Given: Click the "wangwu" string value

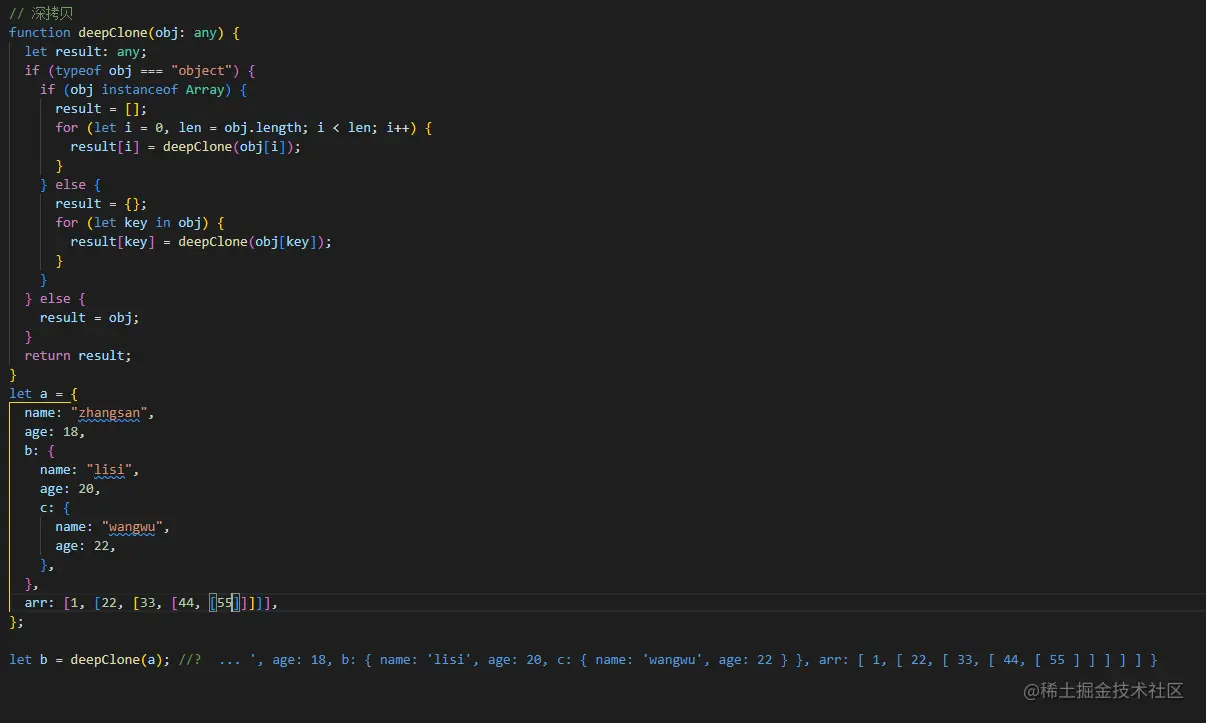Looking at the screenshot, I should pos(133,526).
